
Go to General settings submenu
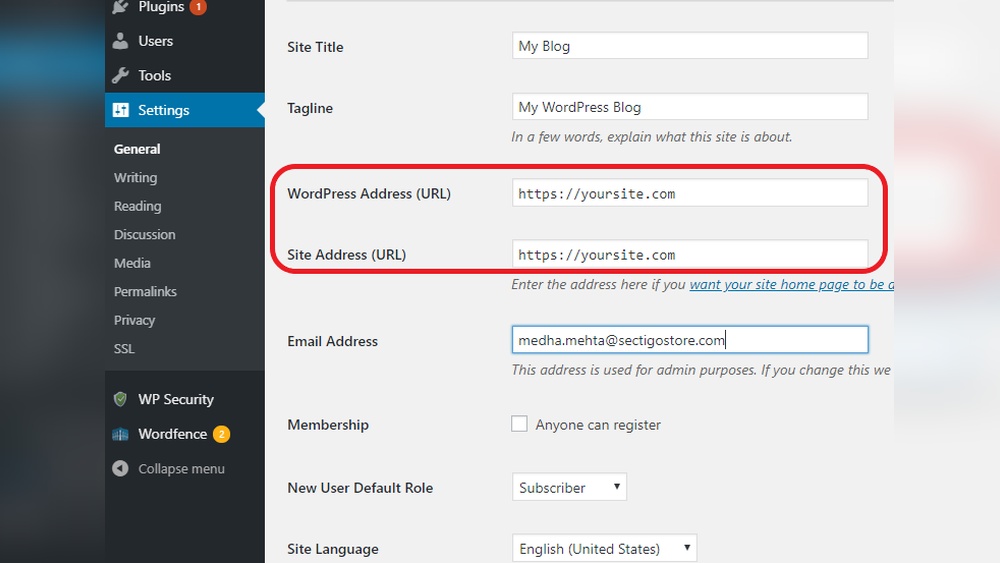coord(137,149)
